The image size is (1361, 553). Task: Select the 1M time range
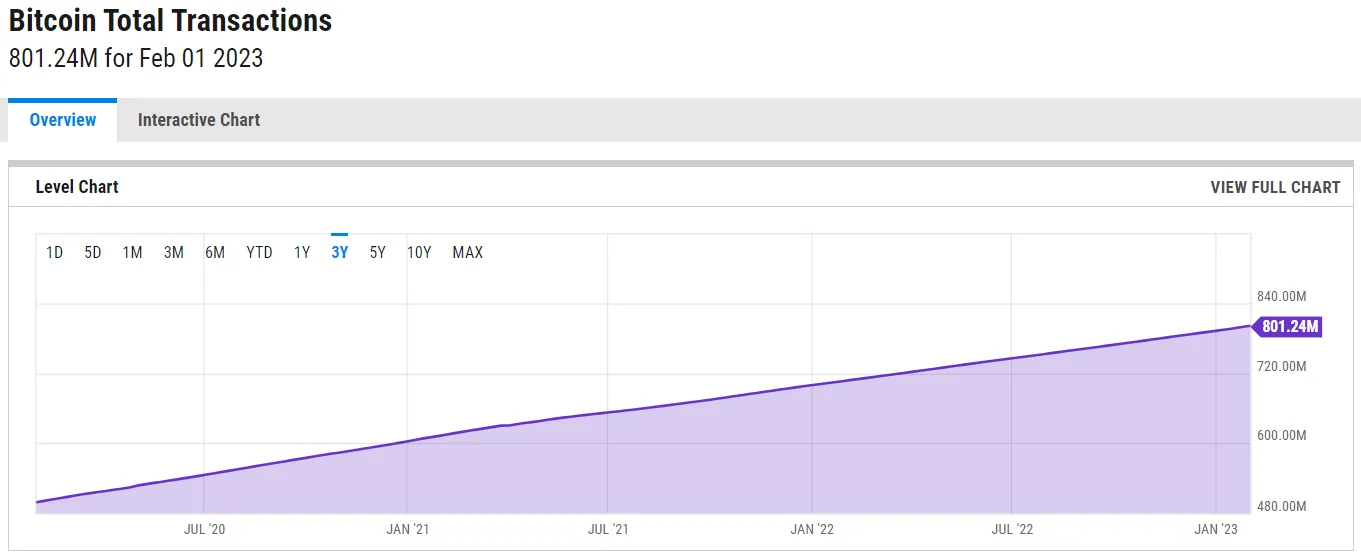pyautogui.click(x=132, y=252)
